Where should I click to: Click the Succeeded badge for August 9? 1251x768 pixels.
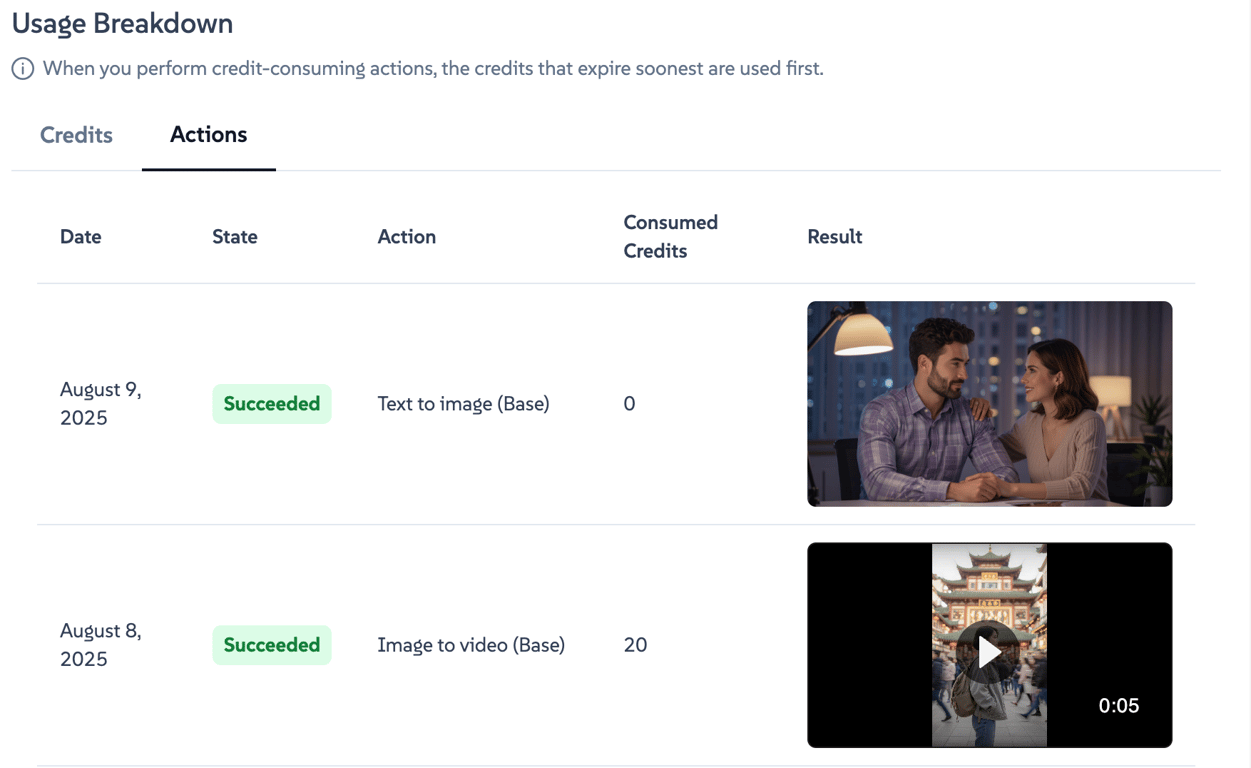tap(271, 404)
